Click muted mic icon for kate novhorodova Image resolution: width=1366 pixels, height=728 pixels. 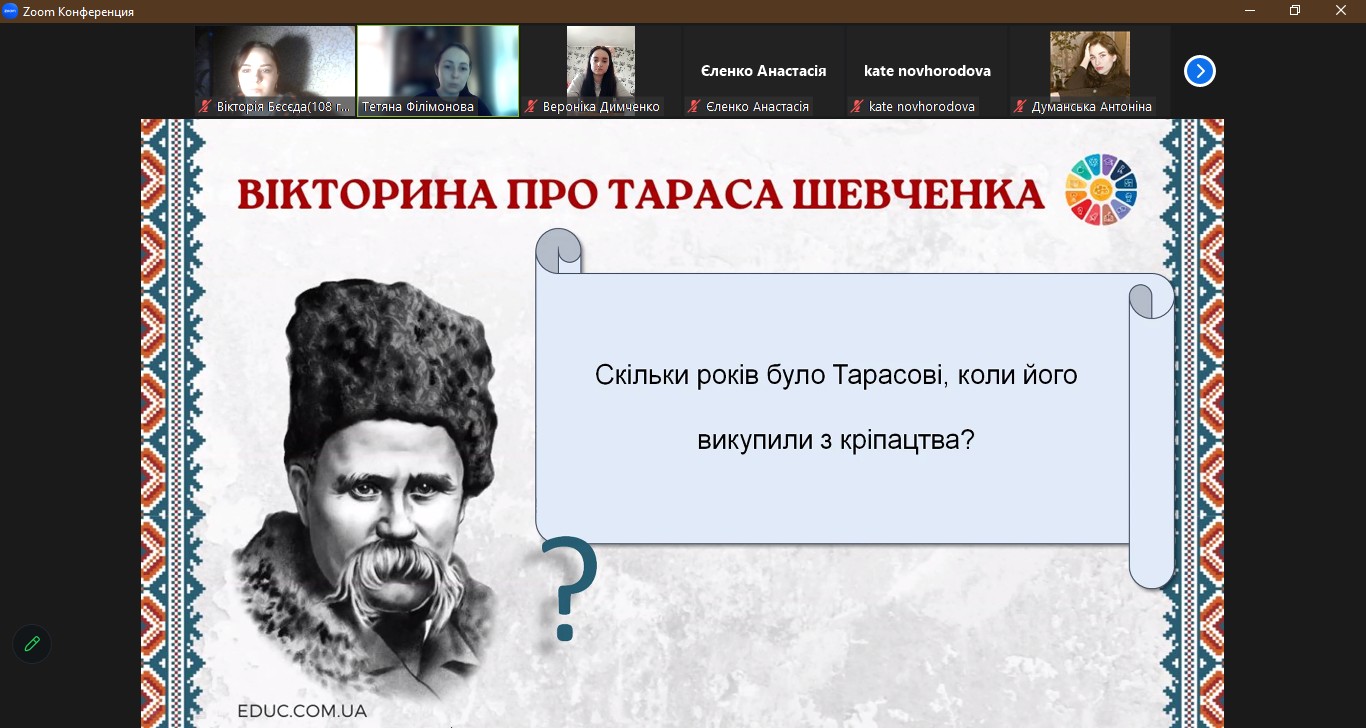tap(858, 106)
